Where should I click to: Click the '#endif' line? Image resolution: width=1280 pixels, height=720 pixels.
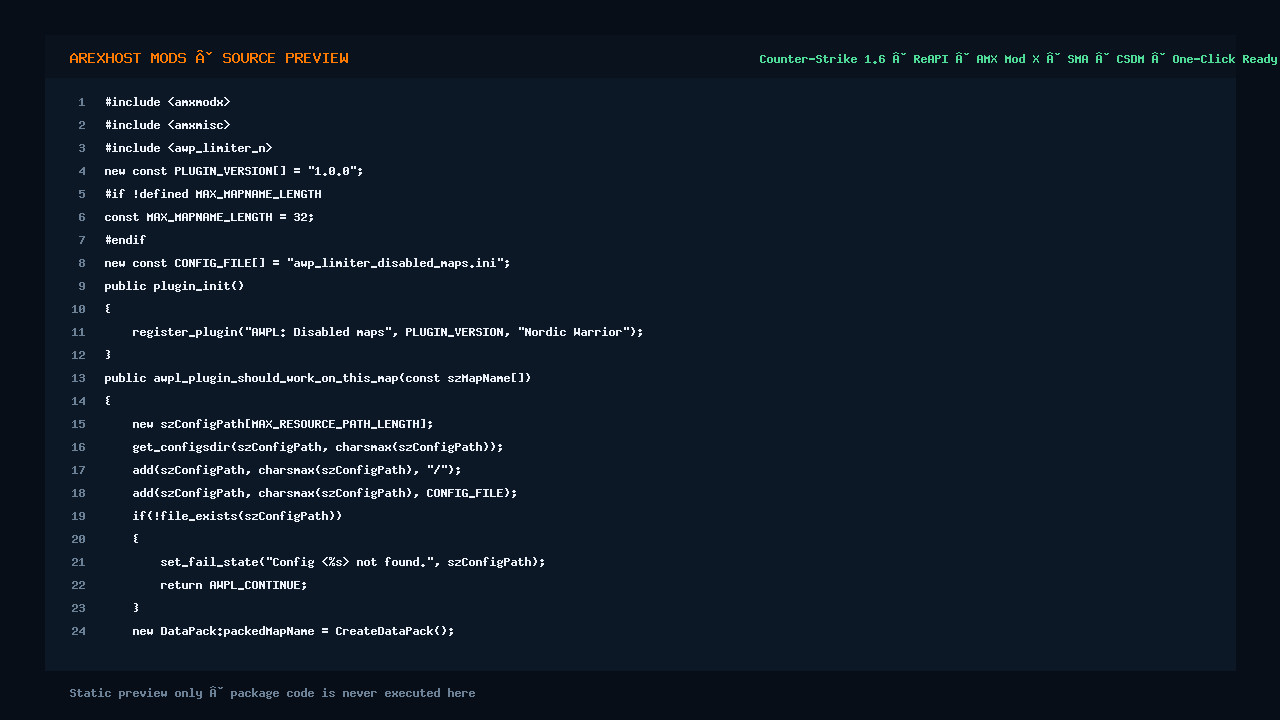click(125, 240)
